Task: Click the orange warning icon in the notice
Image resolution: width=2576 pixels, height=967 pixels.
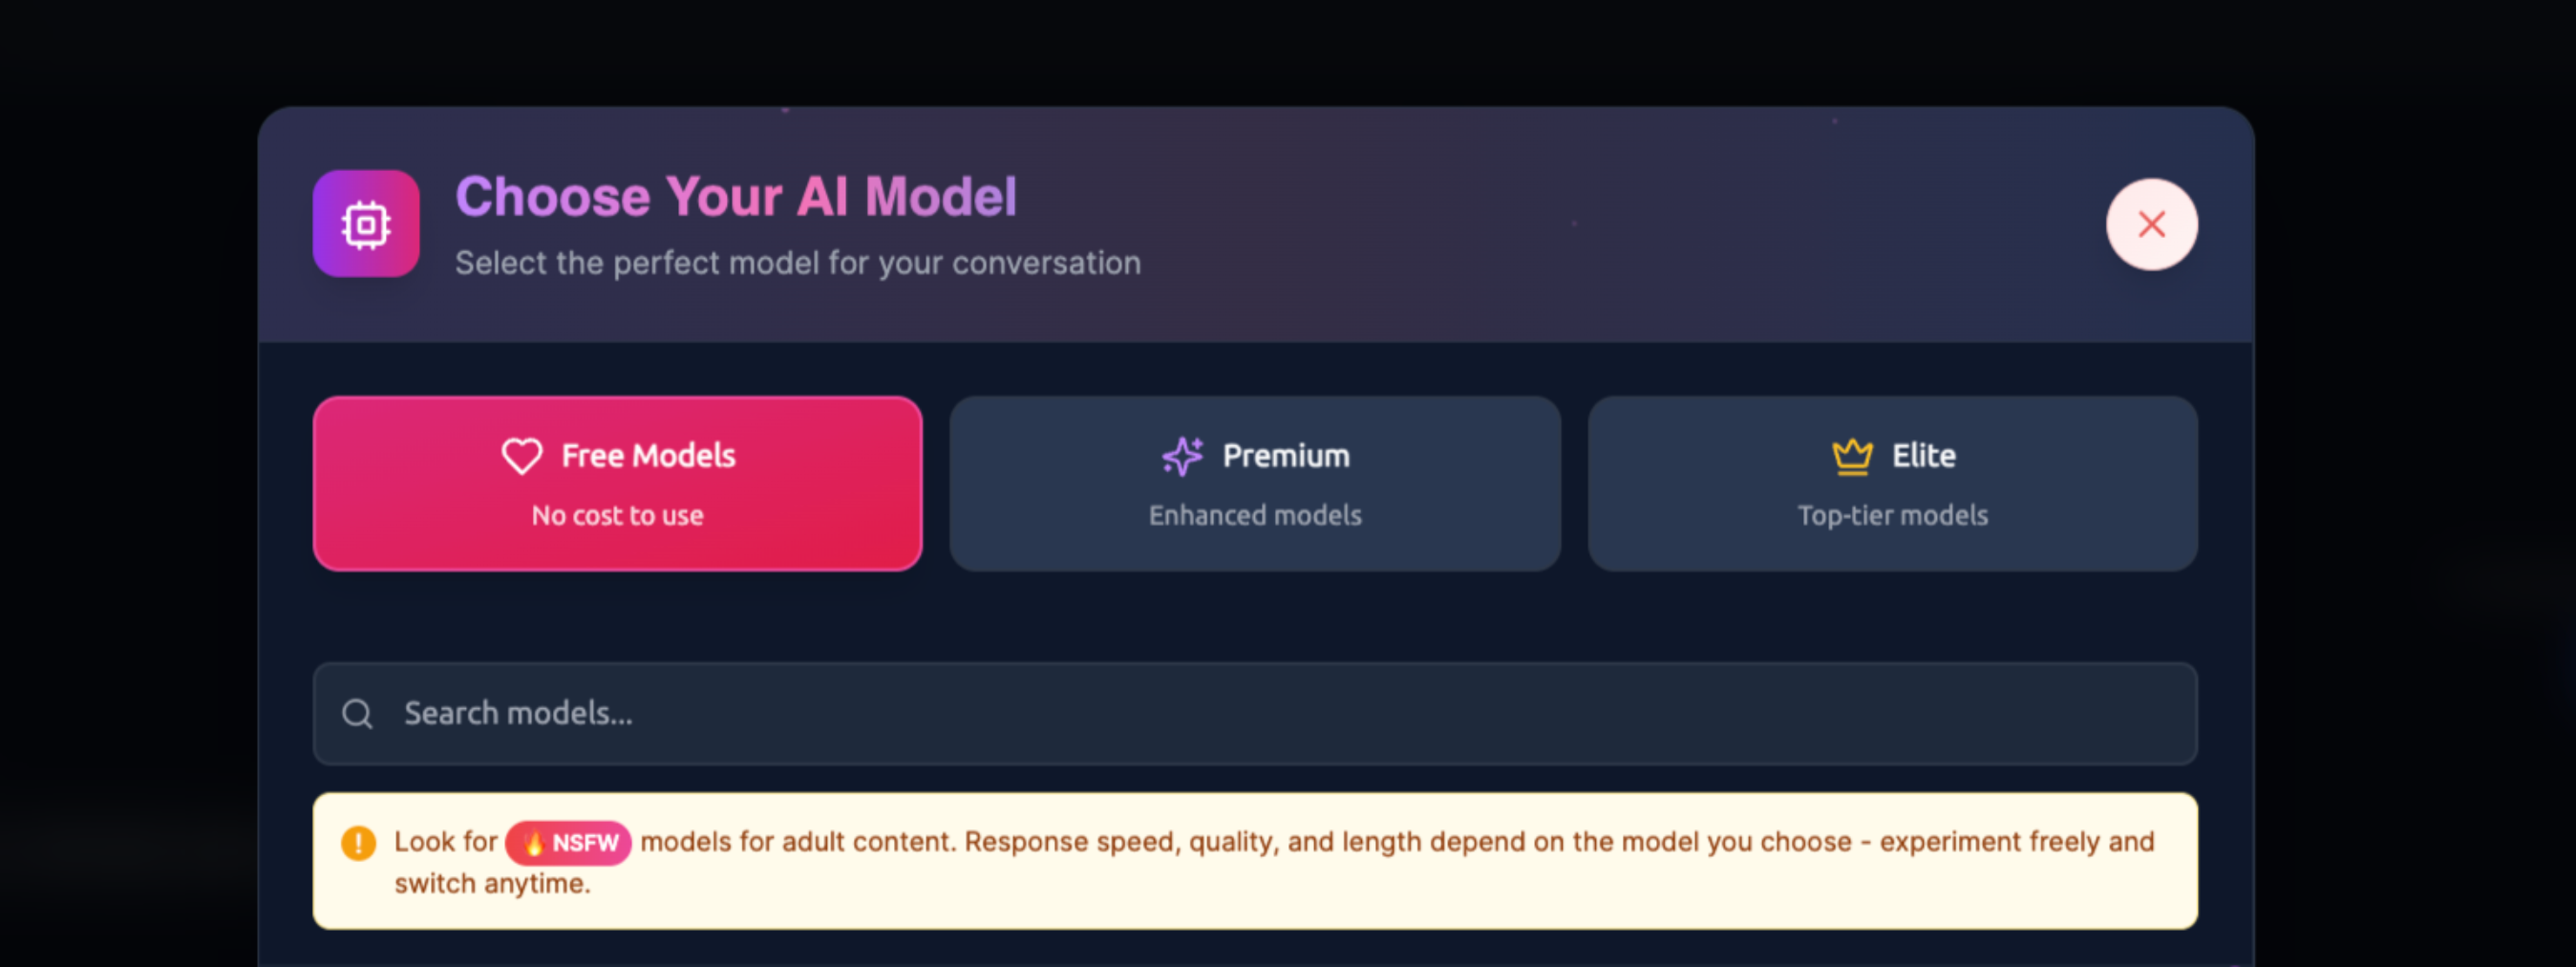Action: click(357, 841)
